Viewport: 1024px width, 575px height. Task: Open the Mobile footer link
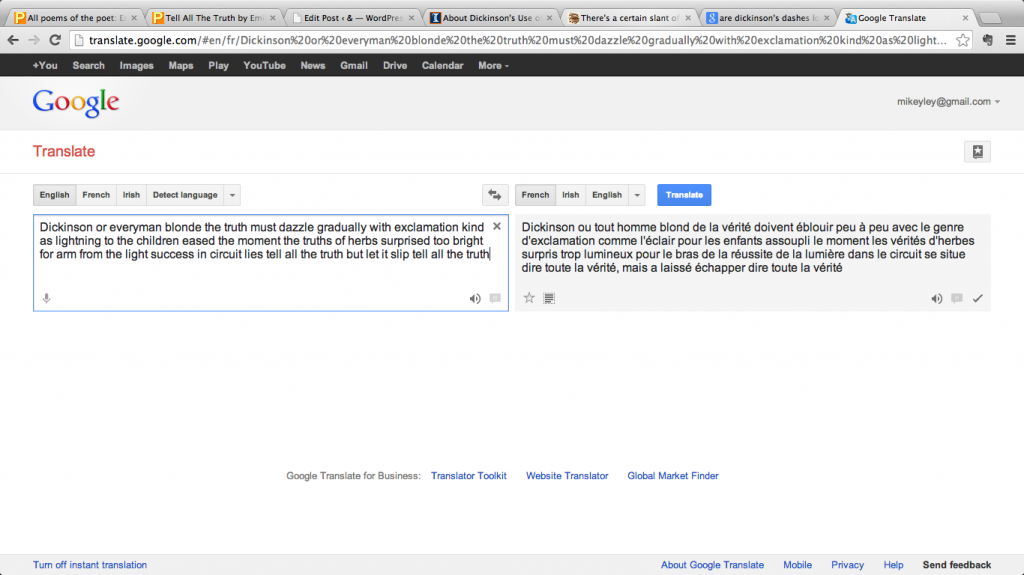click(797, 565)
